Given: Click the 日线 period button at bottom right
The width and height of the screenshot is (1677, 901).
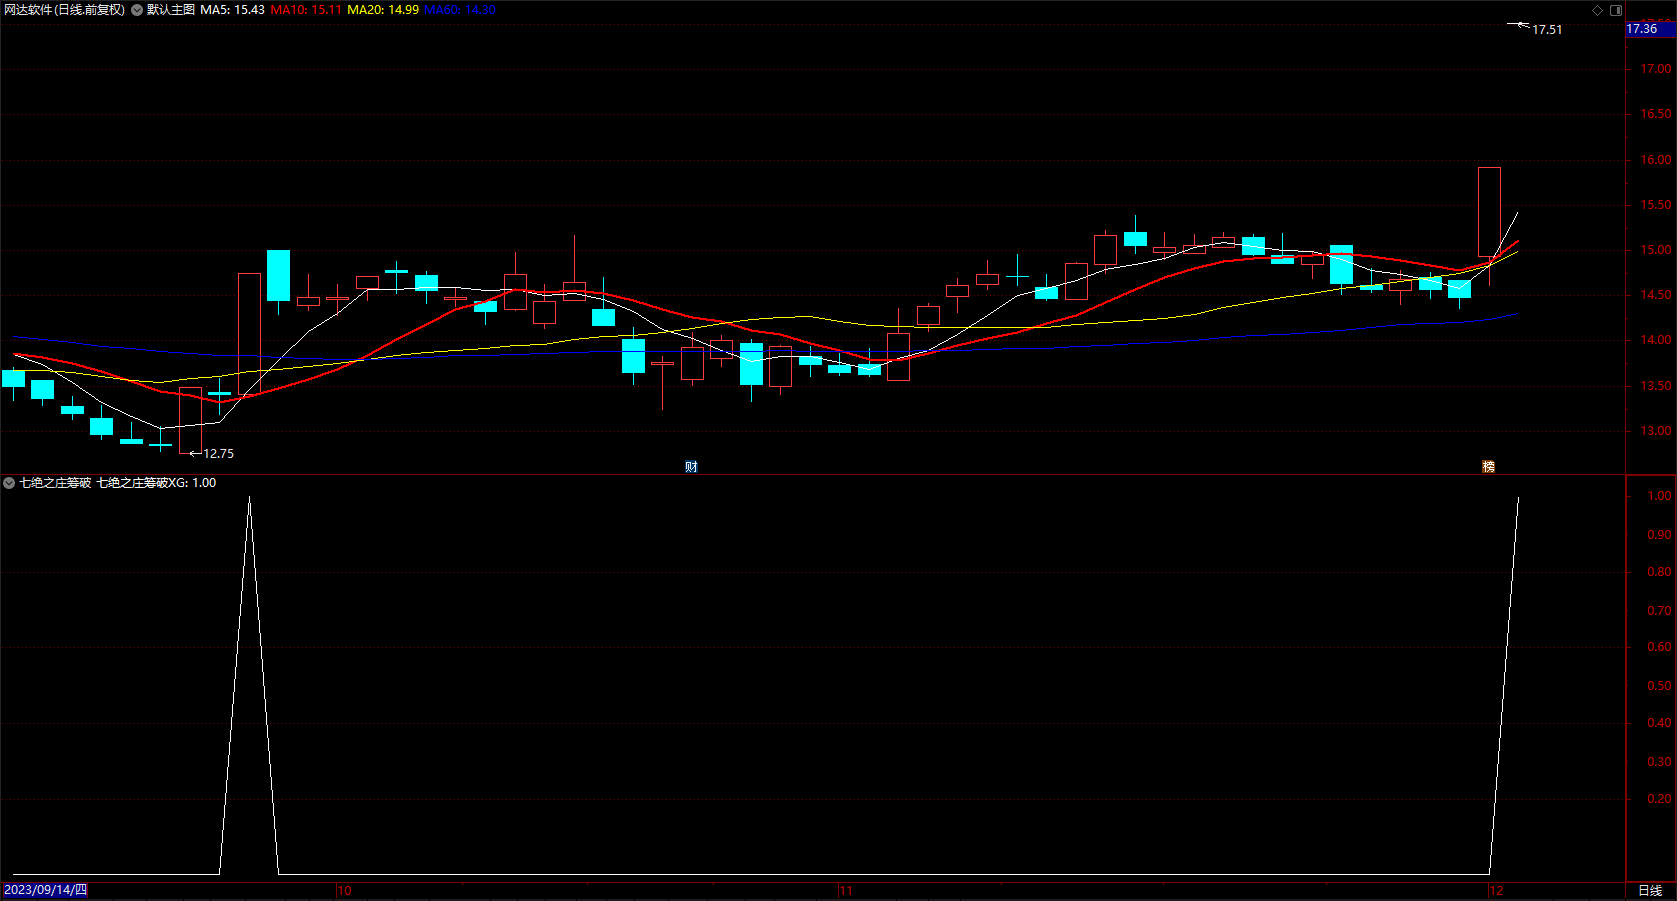Looking at the screenshot, I should 1650,891.
